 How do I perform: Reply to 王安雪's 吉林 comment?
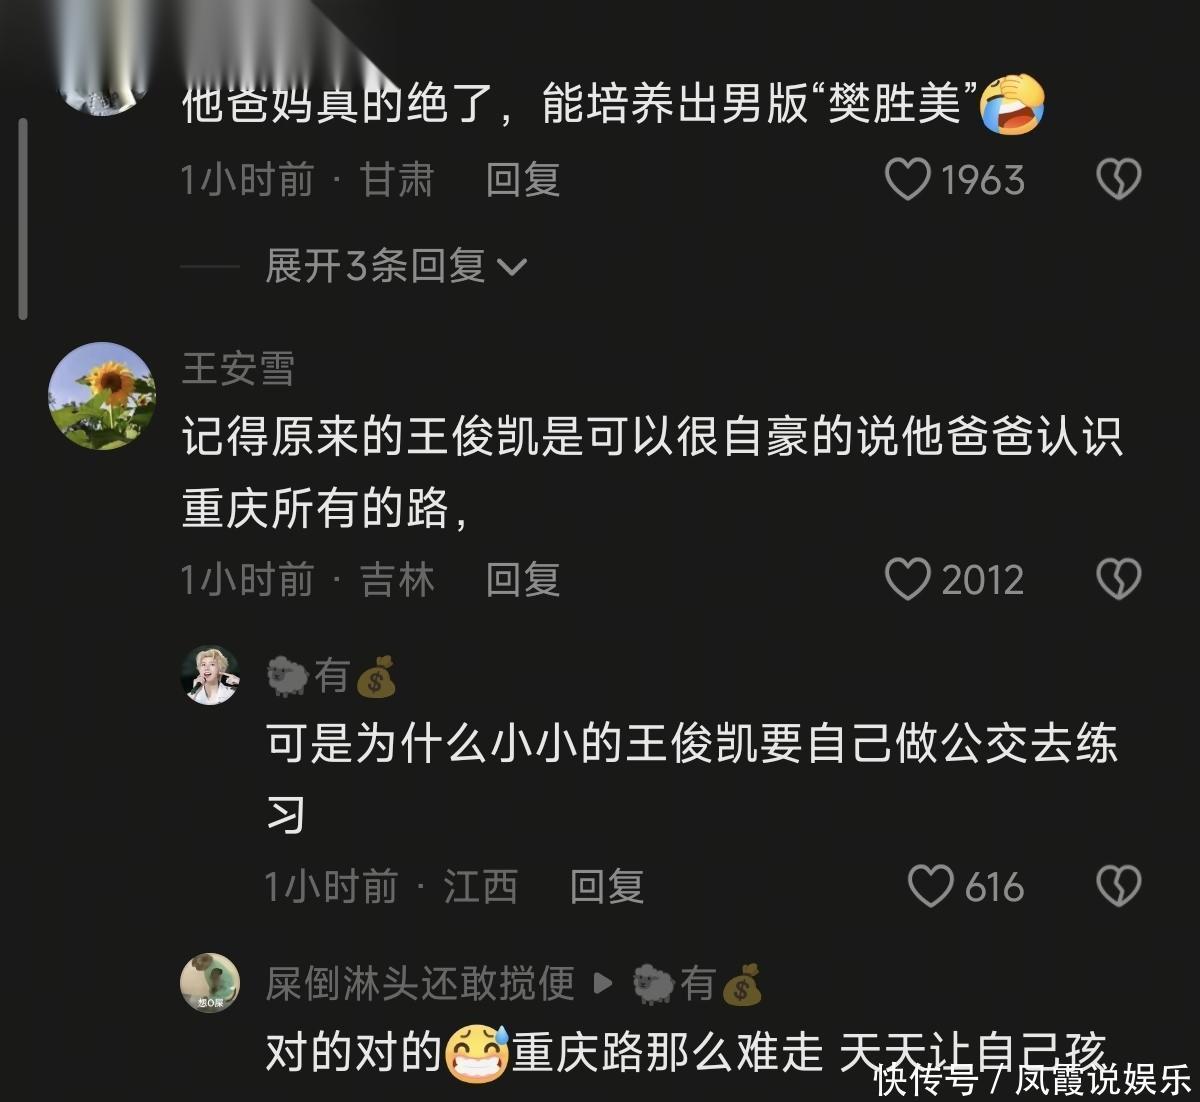click(522, 579)
